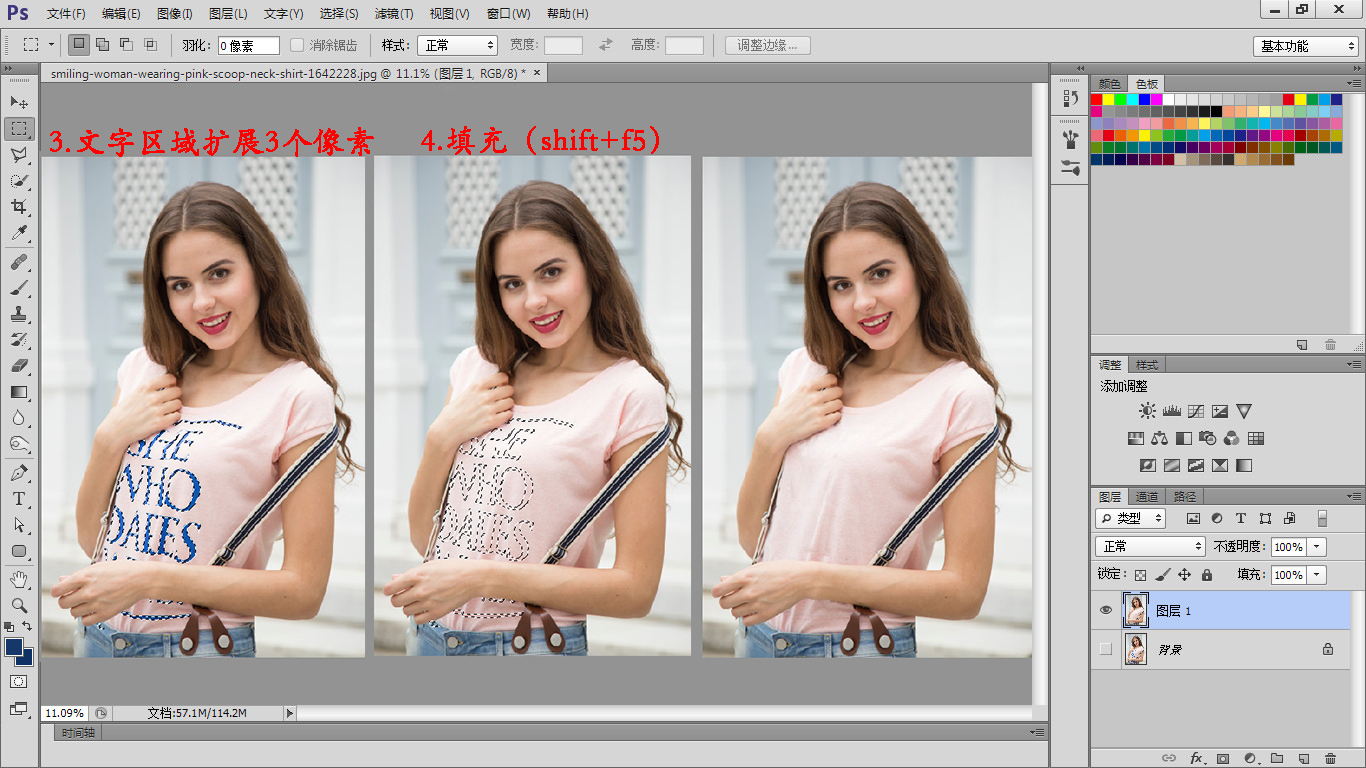Select the Gradient tool
Image resolution: width=1366 pixels, height=768 pixels.
(x=19, y=392)
